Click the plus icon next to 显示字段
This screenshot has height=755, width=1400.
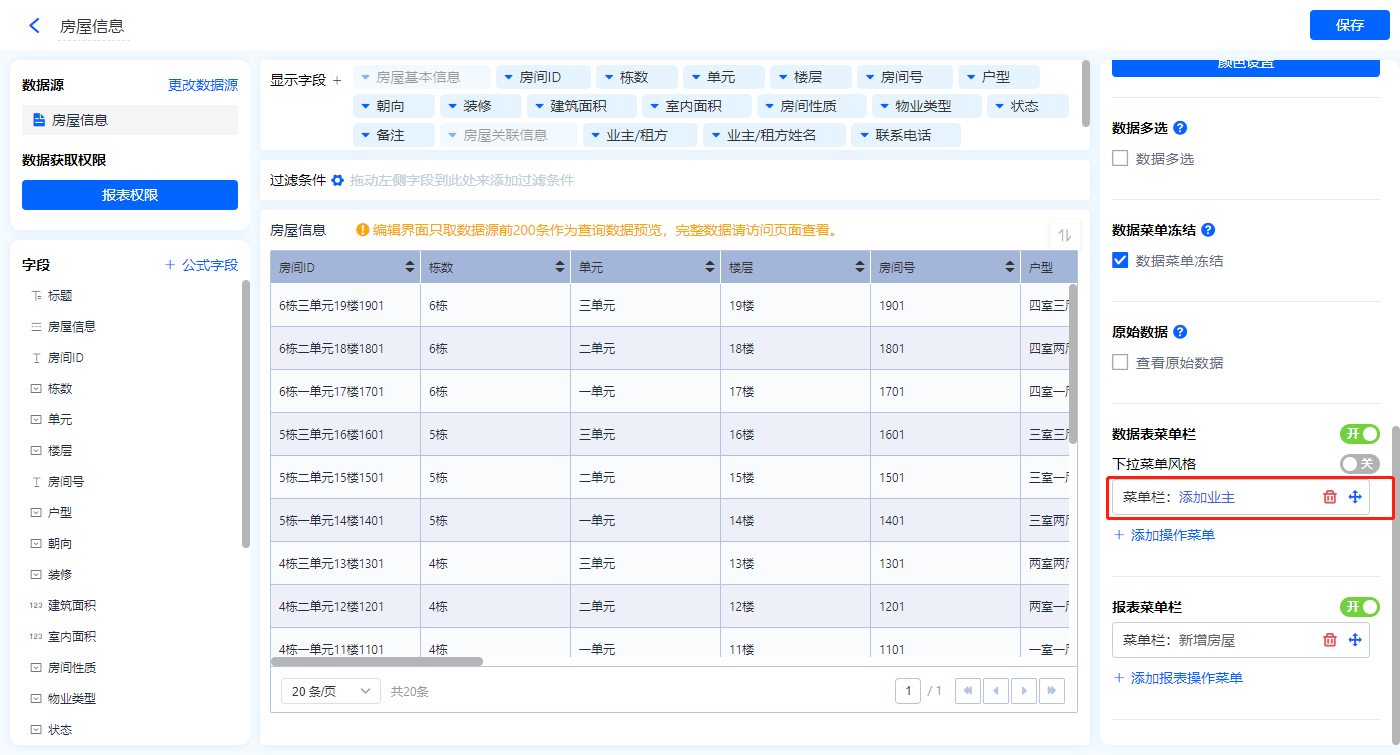(337, 80)
